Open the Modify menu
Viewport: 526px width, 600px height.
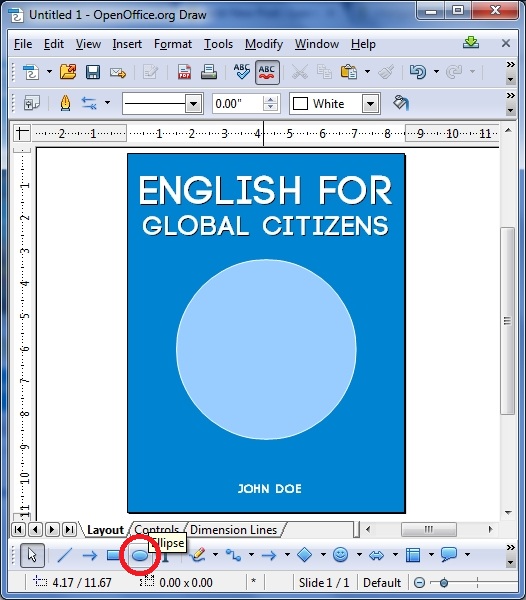(x=264, y=44)
